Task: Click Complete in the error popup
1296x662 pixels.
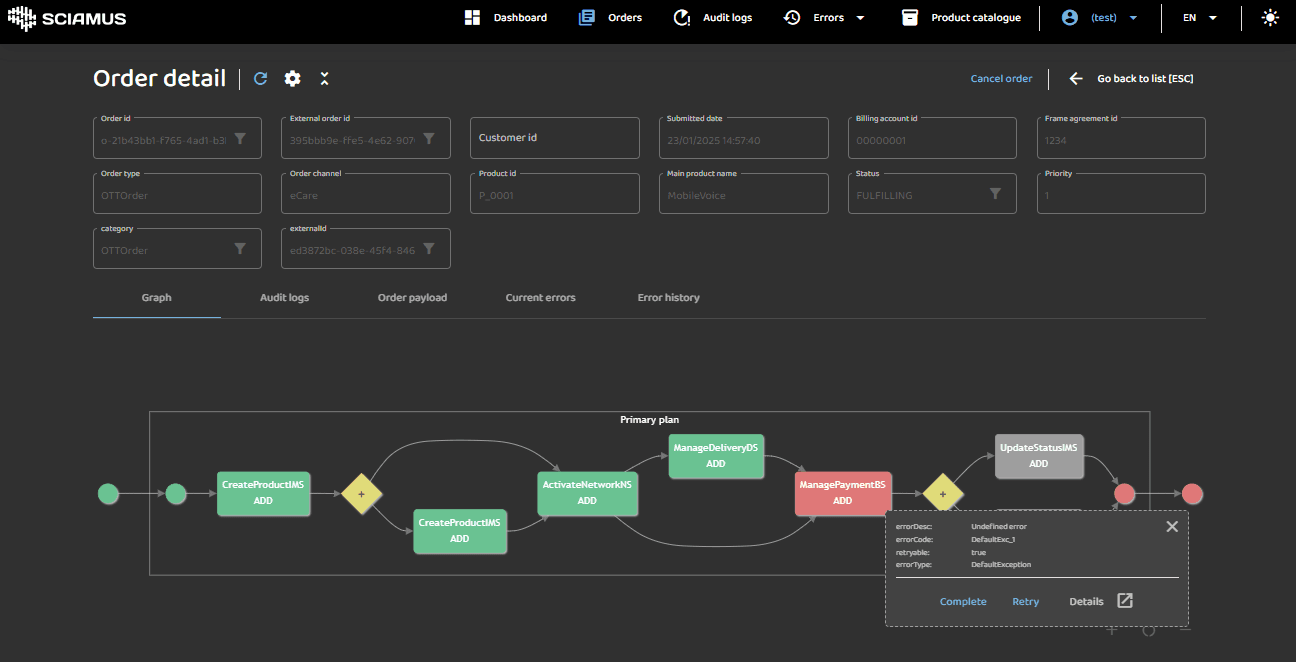Action: pos(963,602)
